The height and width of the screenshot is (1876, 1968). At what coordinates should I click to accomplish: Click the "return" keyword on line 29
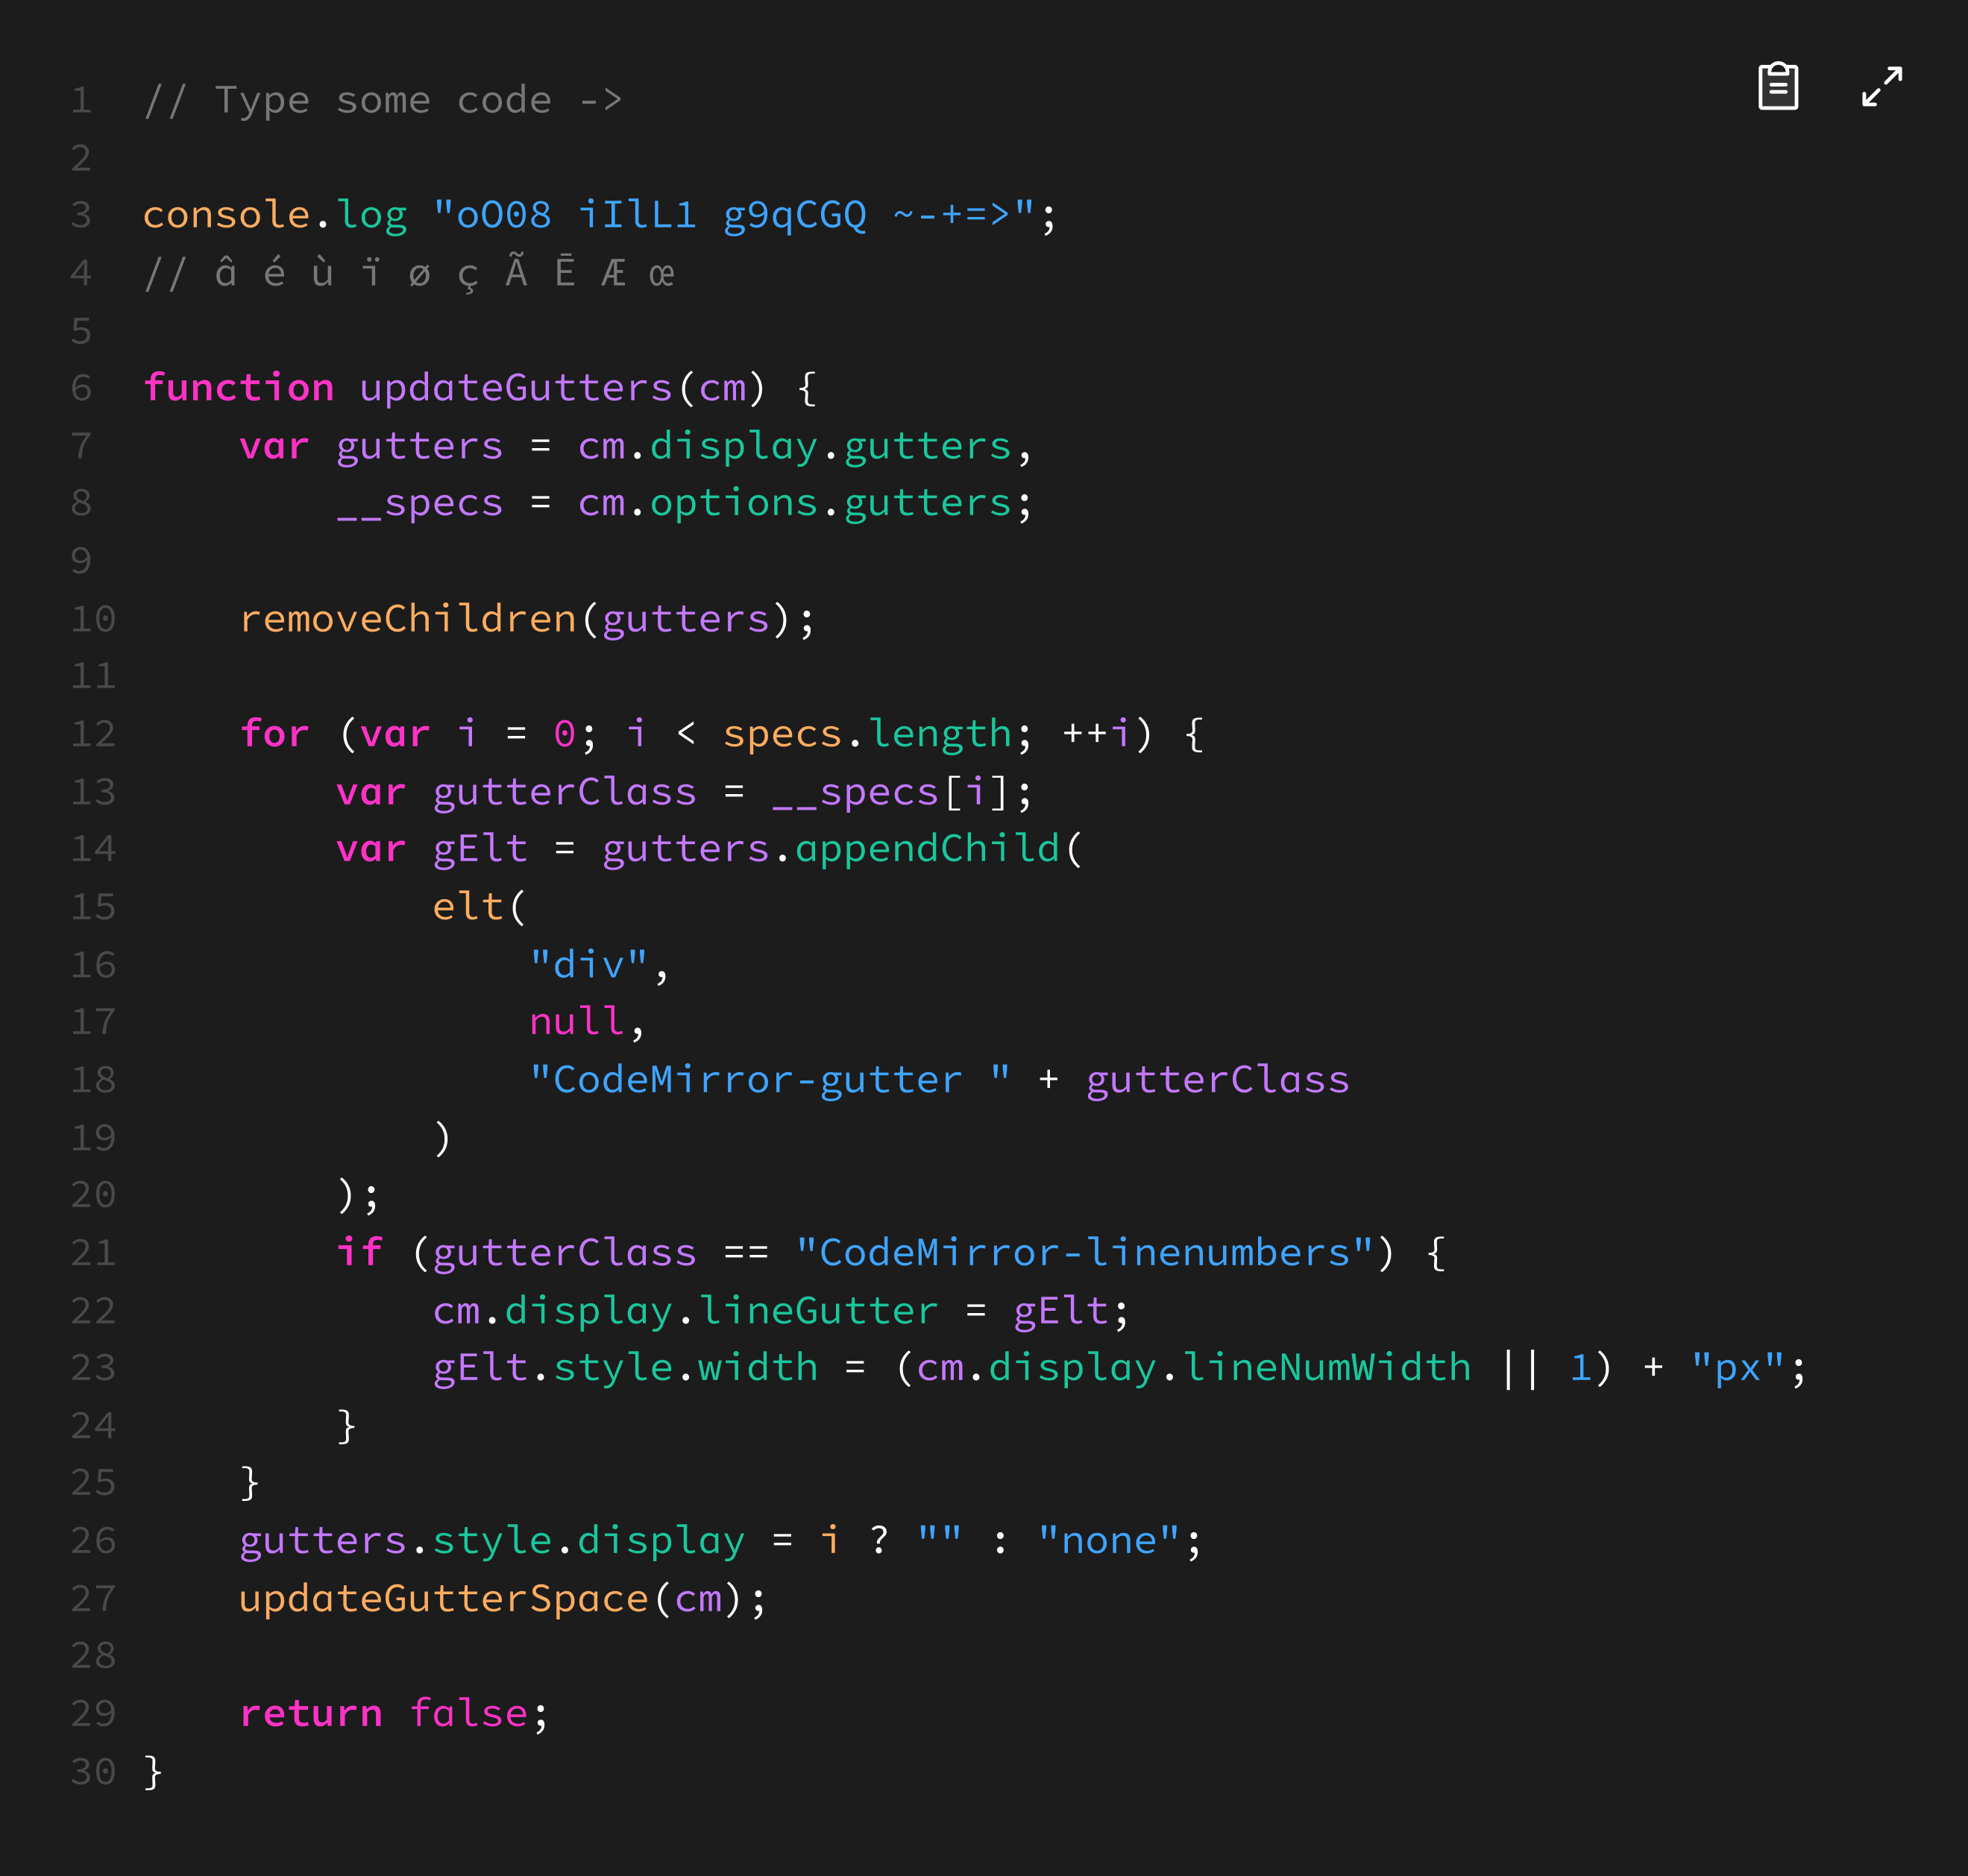(x=311, y=1714)
